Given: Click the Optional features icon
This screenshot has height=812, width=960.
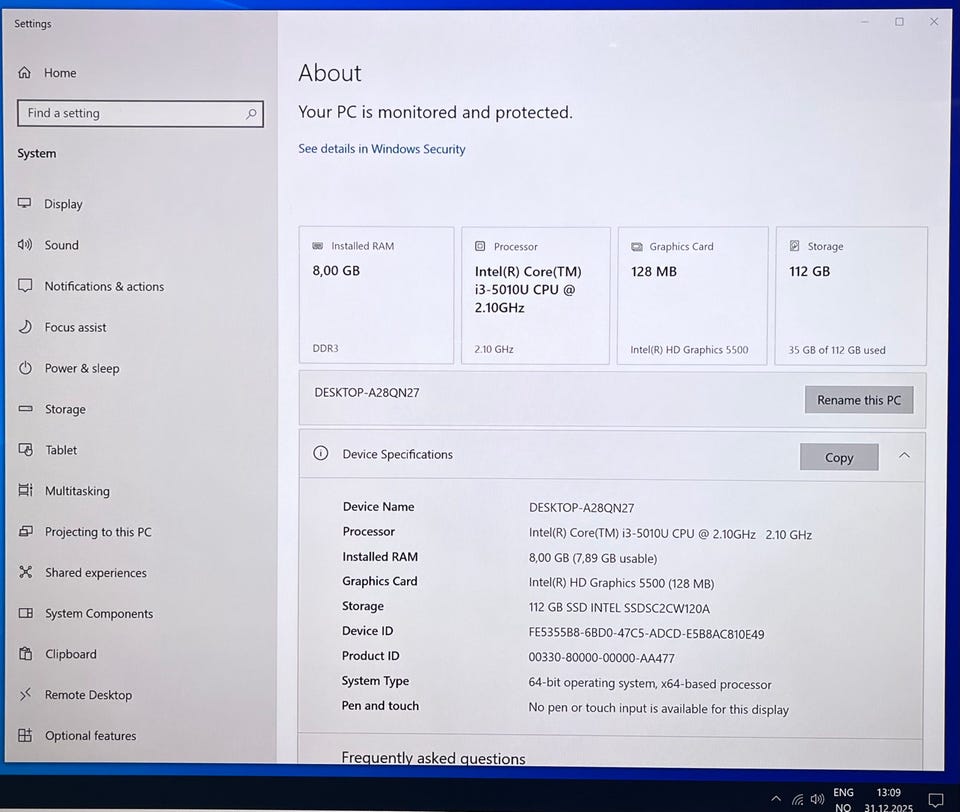Looking at the screenshot, I should tap(25, 735).
